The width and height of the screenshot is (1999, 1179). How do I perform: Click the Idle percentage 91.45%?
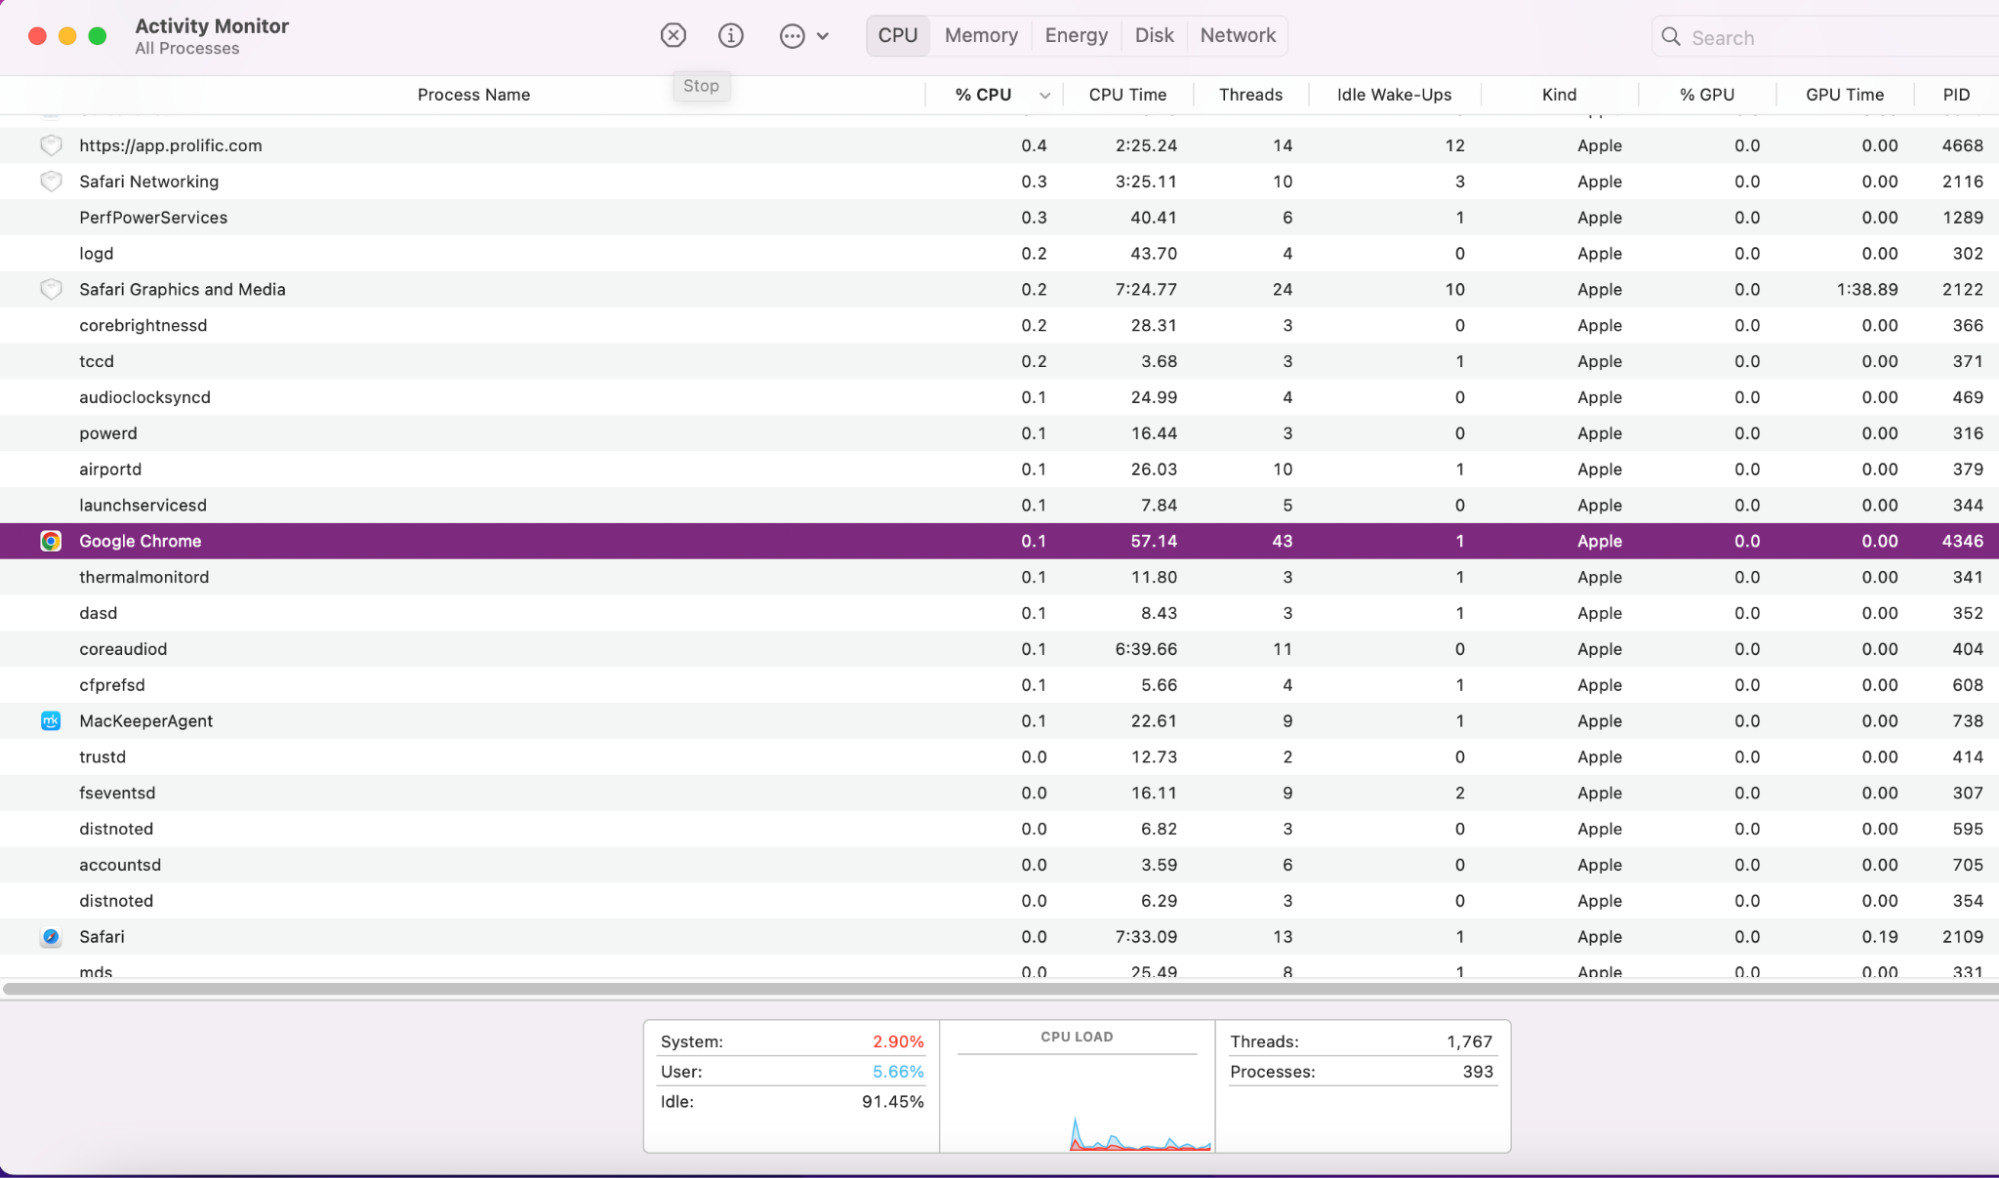point(892,1101)
